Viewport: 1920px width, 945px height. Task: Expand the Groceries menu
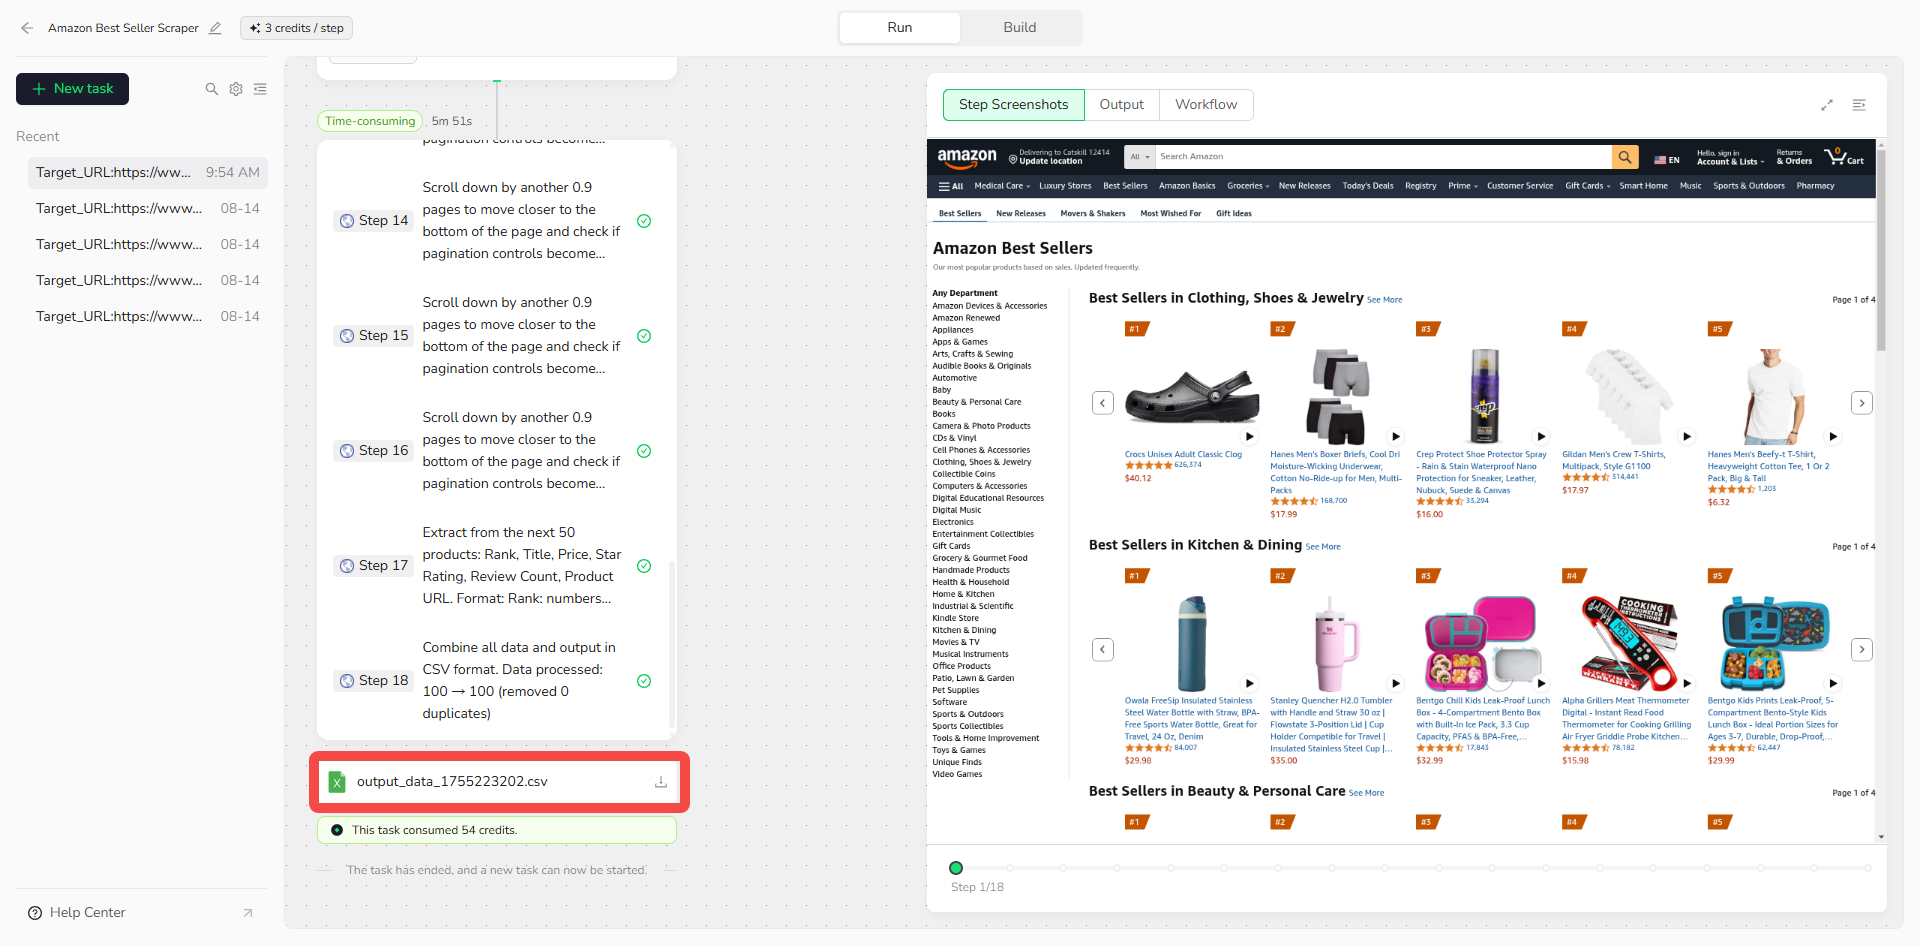(1248, 186)
